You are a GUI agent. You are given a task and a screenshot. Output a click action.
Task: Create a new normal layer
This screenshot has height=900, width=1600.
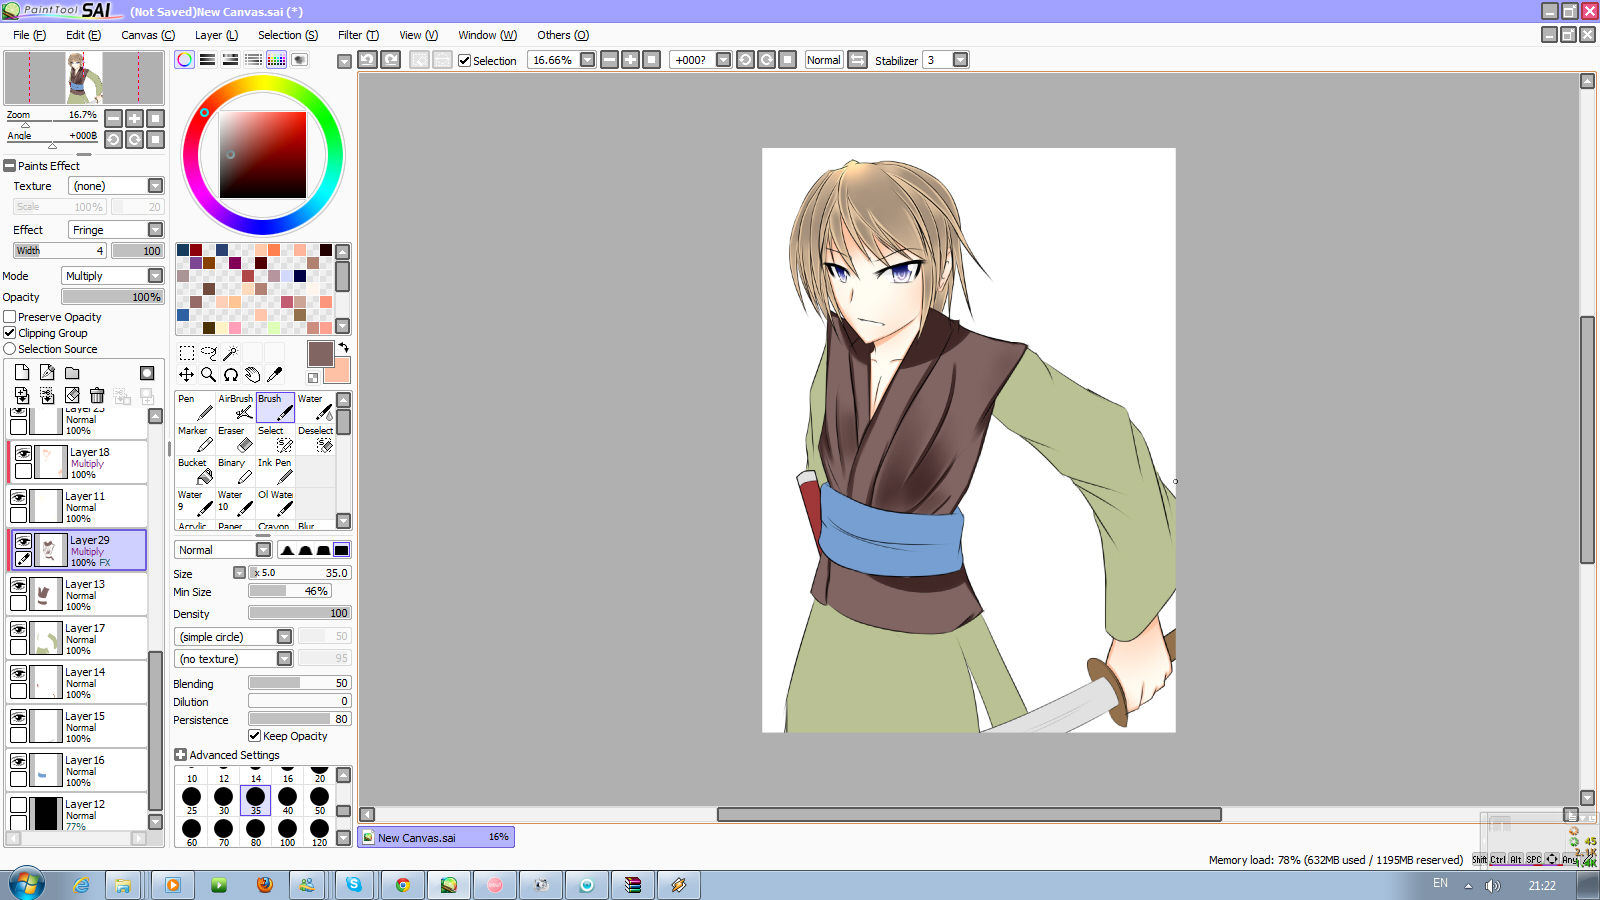click(22, 373)
